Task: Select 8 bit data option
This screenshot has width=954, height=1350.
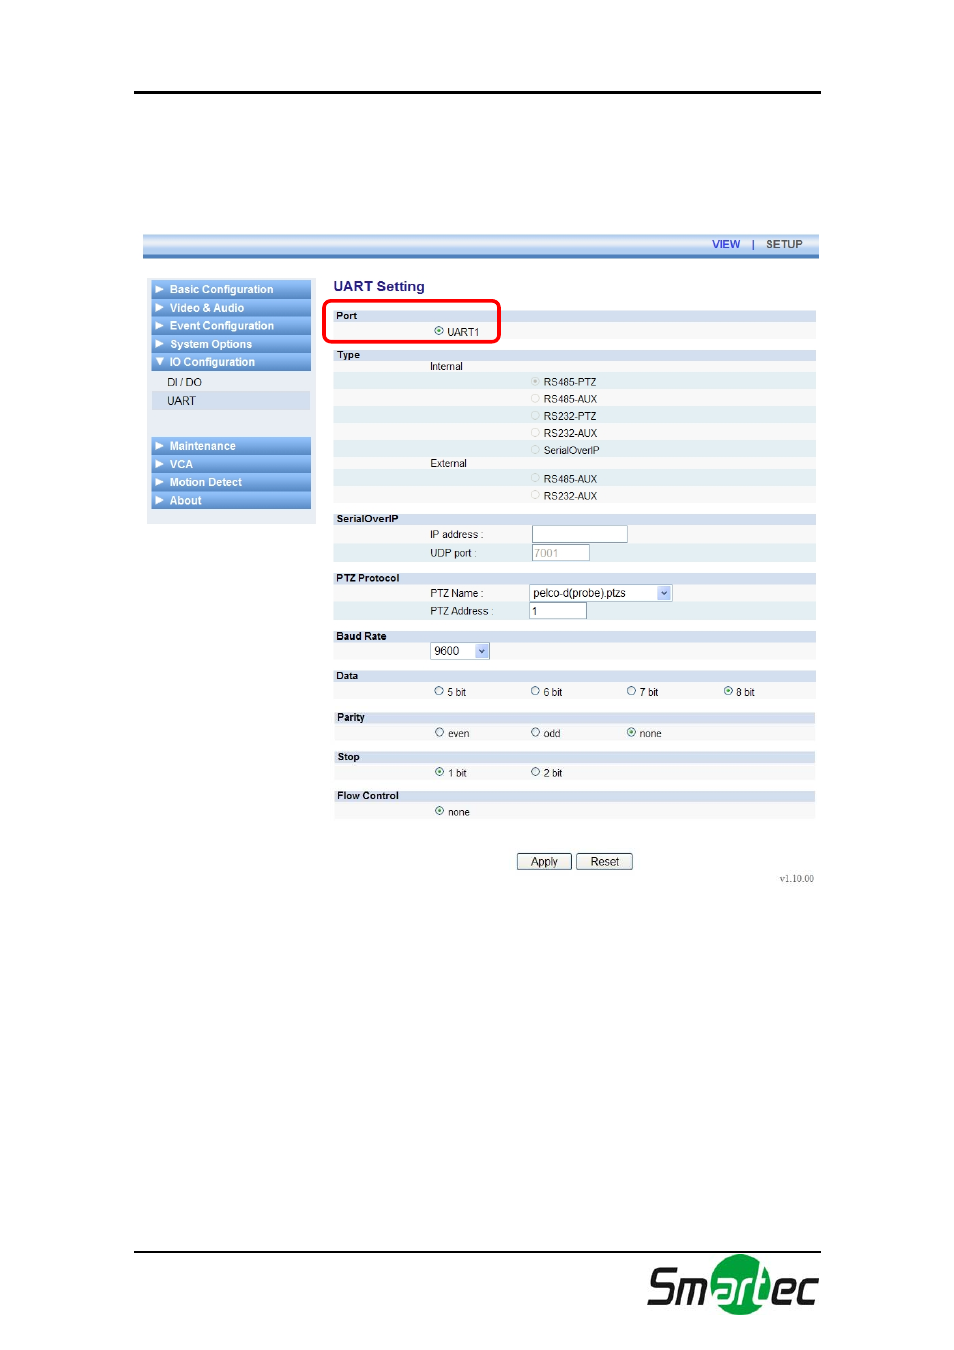Action: [728, 691]
